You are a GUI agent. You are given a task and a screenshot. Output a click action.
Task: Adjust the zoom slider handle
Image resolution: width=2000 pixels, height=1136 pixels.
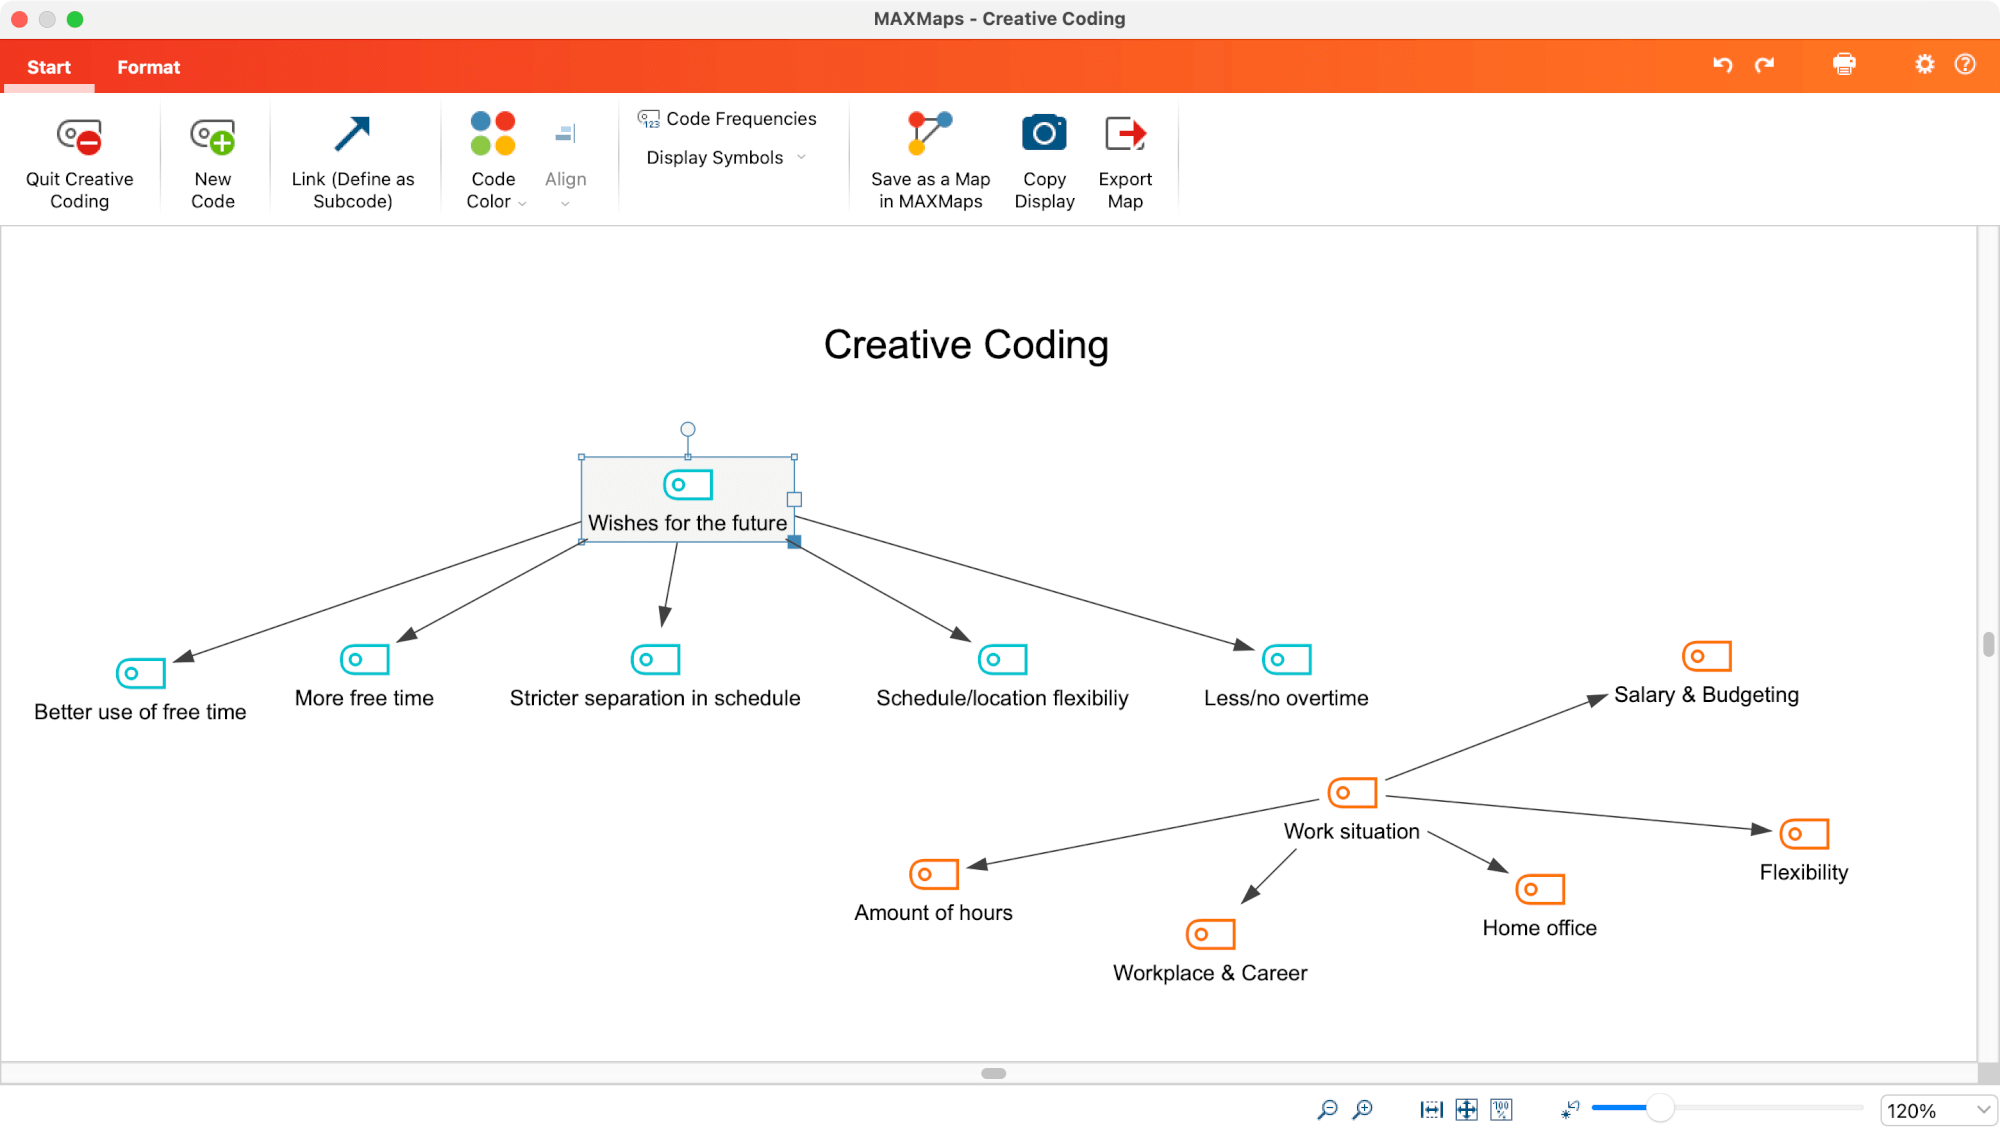click(x=1660, y=1108)
